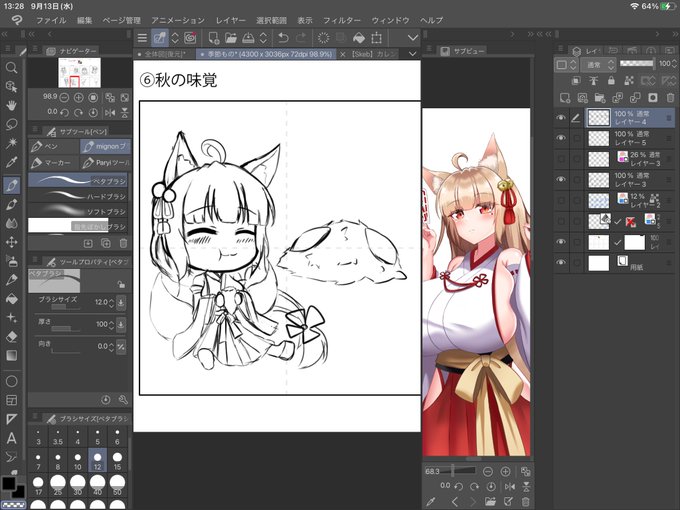
Task: Select the active Pen tool in toolbar
Action: tap(12, 185)
